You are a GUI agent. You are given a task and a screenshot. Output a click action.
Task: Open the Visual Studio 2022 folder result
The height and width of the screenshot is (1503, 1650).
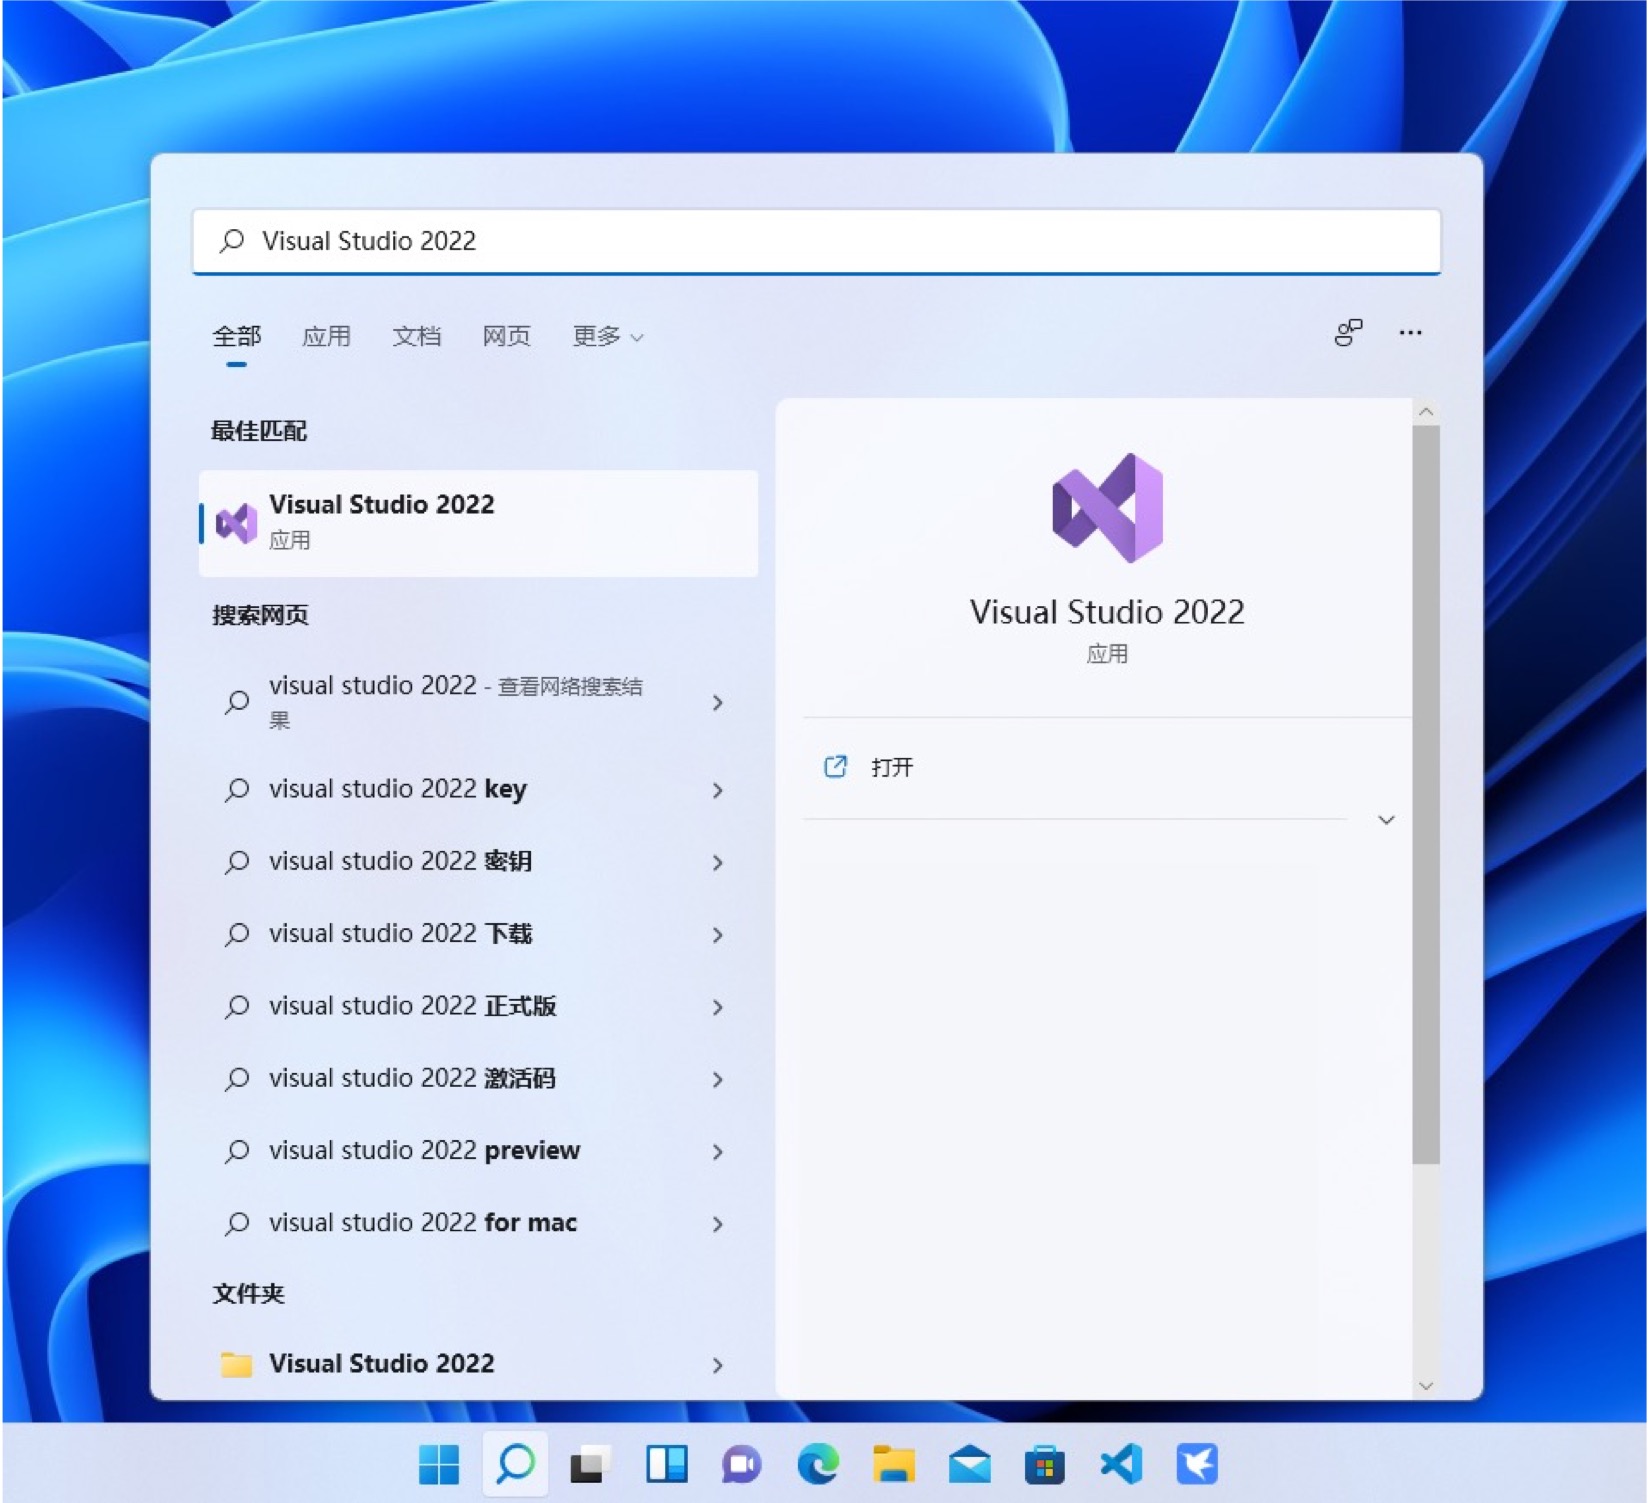(478, 1364)
